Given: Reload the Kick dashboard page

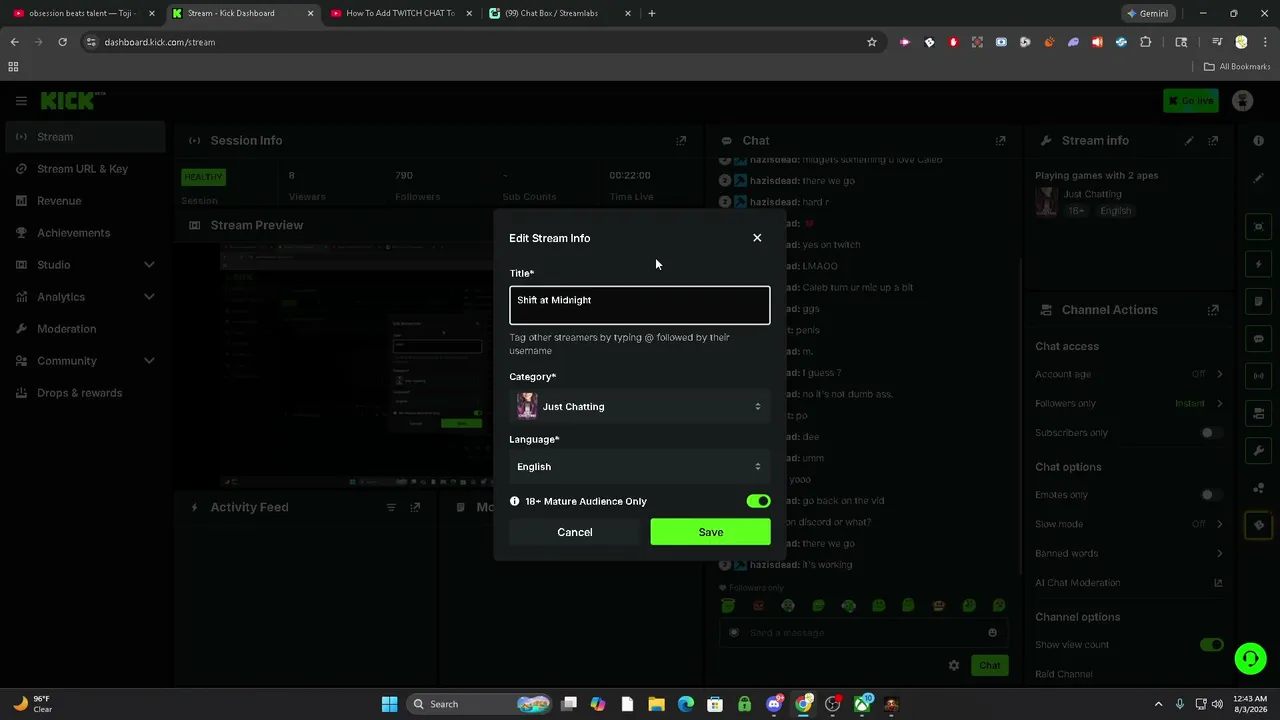Looking at the screenshot, I should [x=62, y=42].
